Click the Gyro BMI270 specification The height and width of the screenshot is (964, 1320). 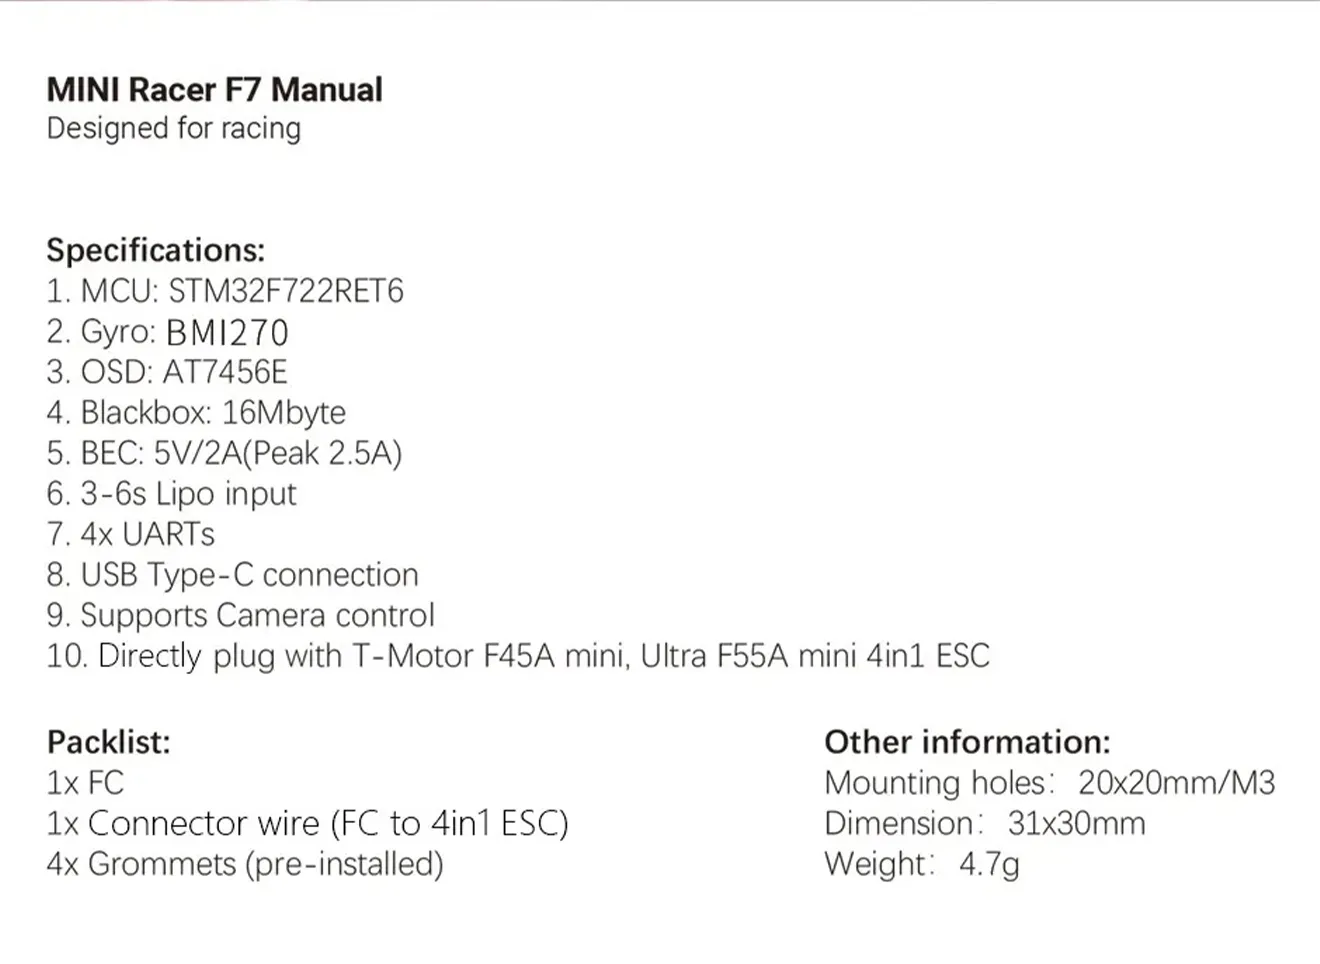(x=167, y=332)
